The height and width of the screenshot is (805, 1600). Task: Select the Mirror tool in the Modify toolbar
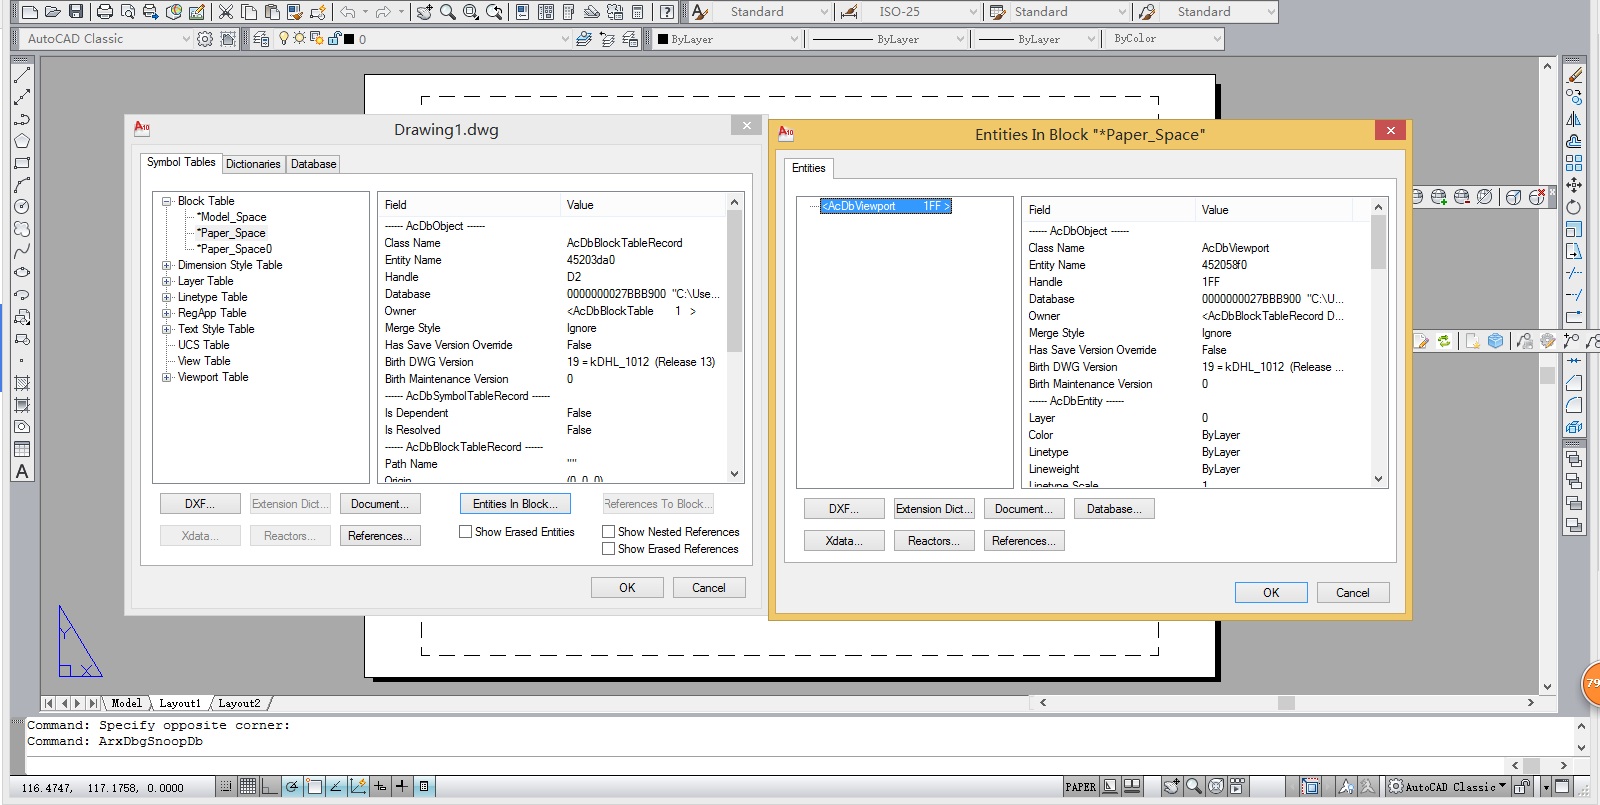1574,119
